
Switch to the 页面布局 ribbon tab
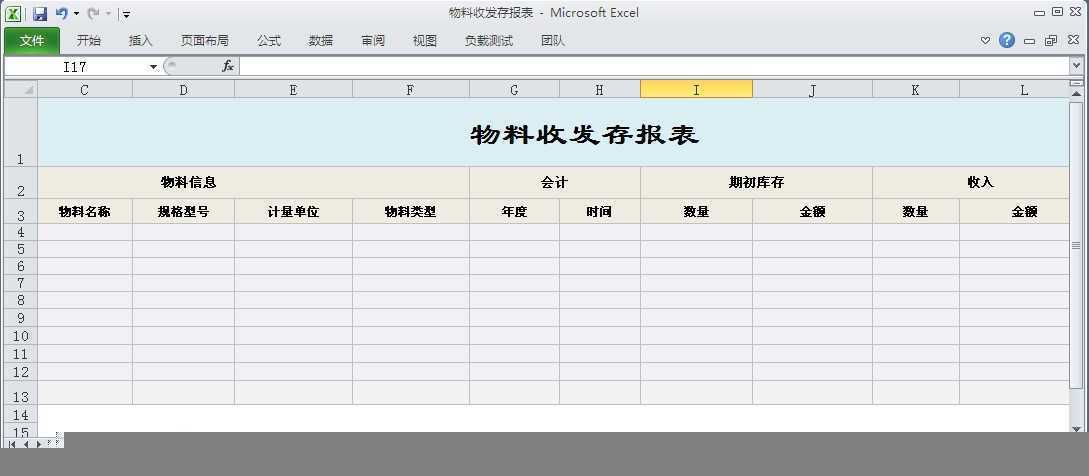tap(204, 41)
